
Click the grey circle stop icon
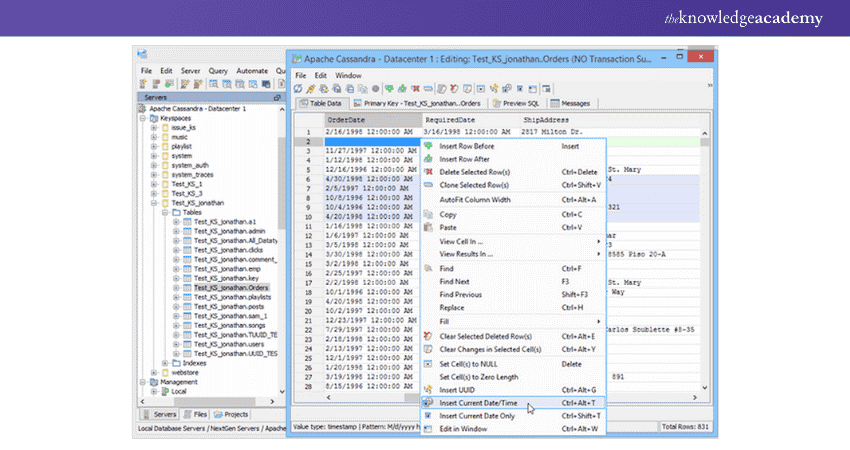coord(376,88)
